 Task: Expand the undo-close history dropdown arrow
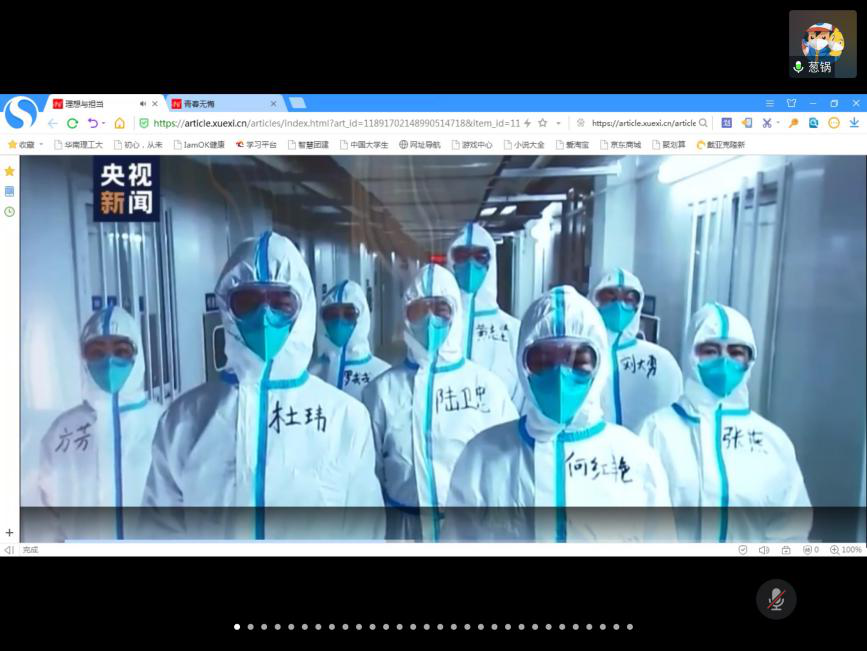click(x=103, y=123)
